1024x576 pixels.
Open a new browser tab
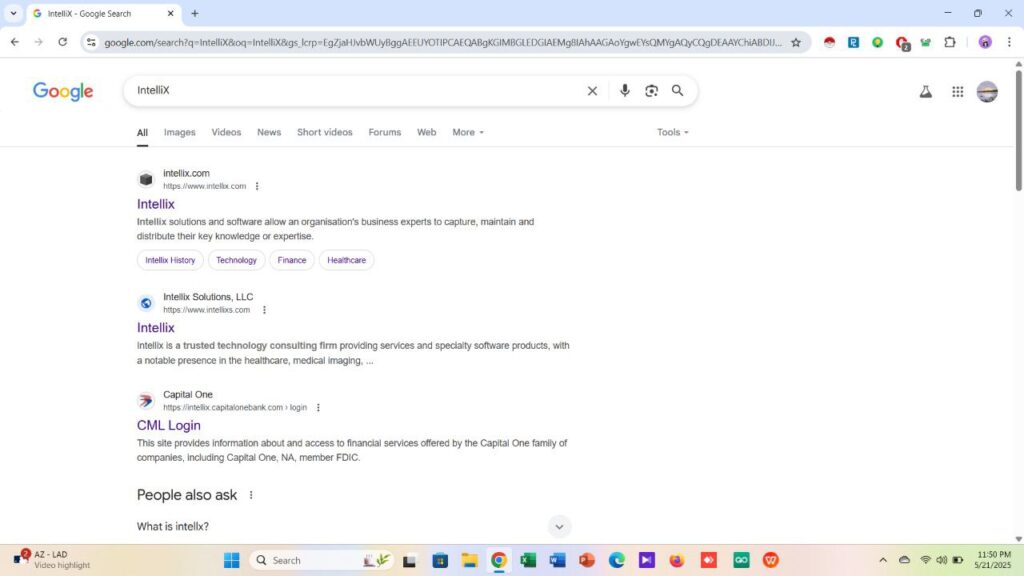(195, 13)
